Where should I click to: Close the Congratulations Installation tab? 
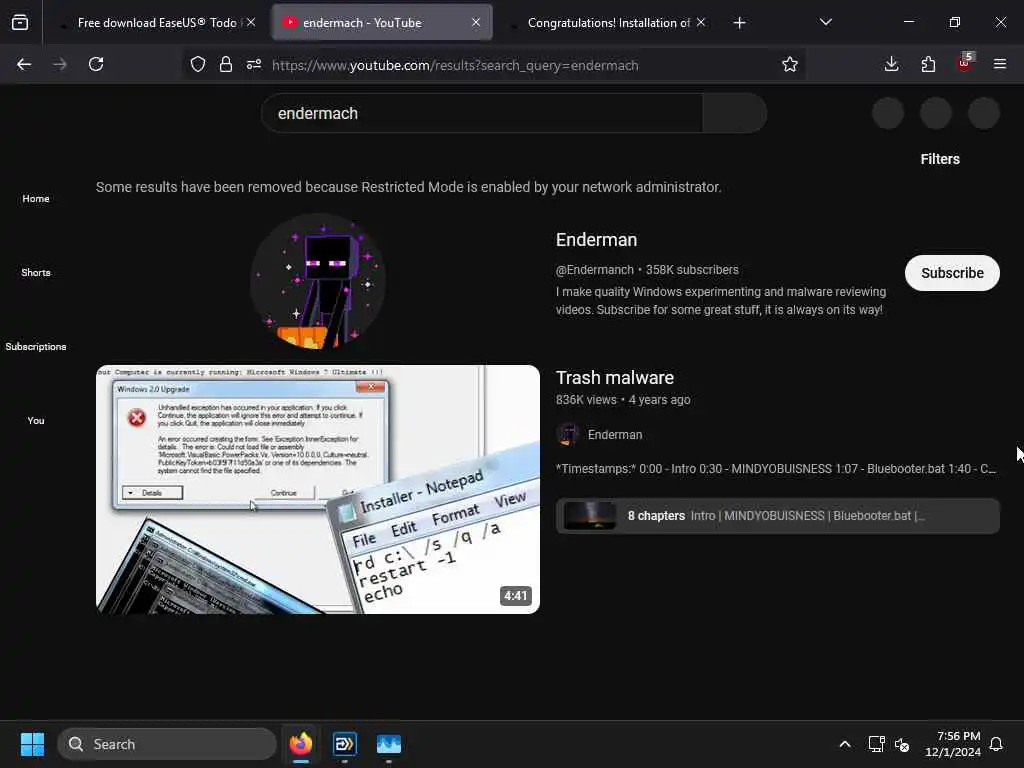pos(701,22)
